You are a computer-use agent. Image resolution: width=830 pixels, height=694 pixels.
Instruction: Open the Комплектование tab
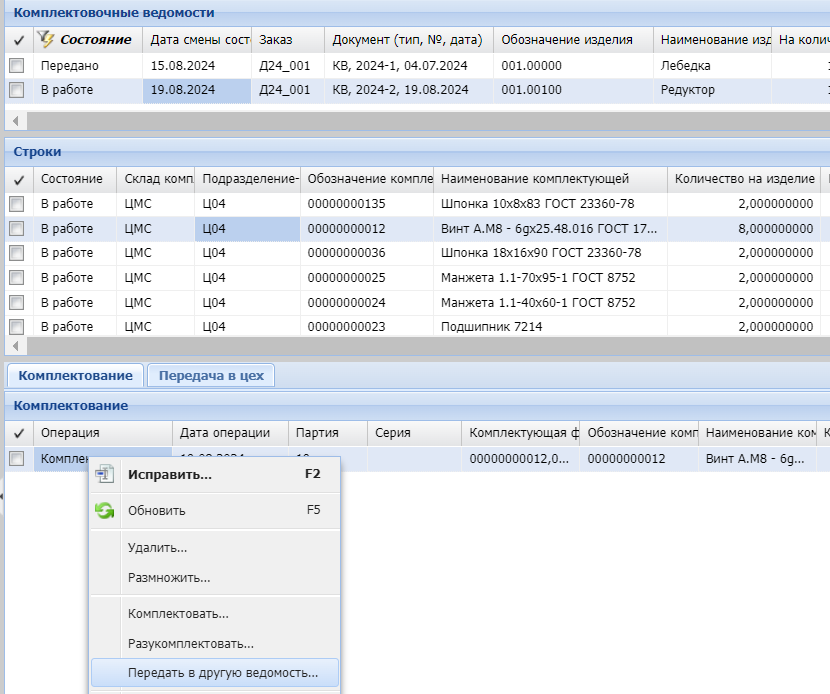click(x=76, y=375)
